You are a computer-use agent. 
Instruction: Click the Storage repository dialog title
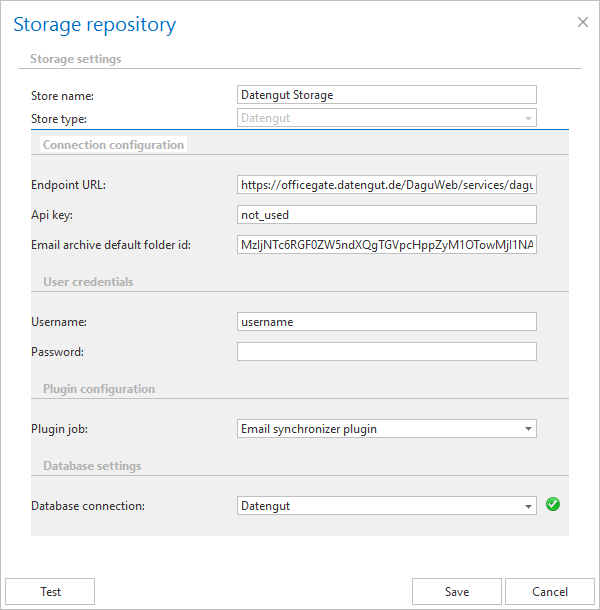tap(95, 24)
